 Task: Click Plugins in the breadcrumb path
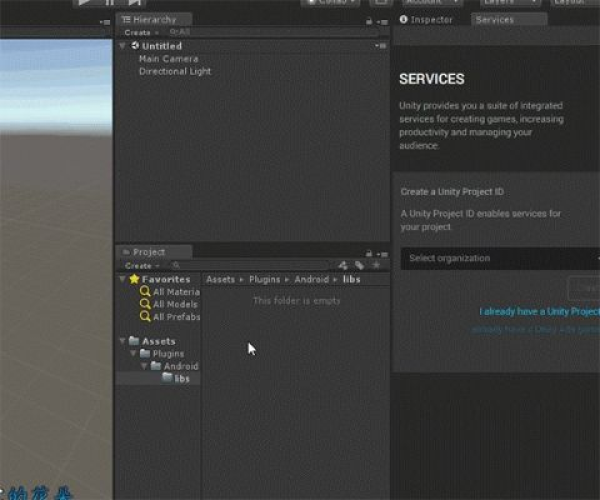pyautogui.click(x=264, y=279)
